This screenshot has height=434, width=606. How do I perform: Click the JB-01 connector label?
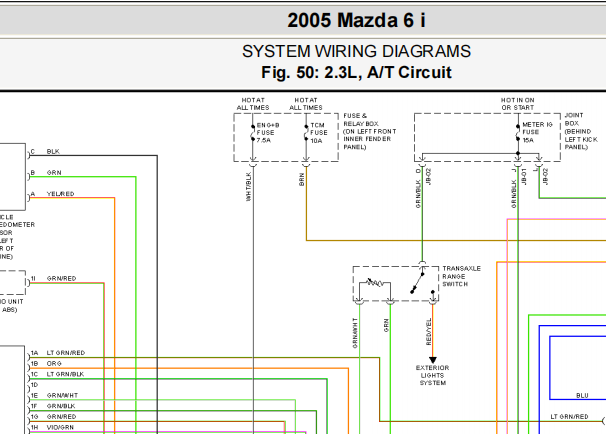(x=524, y=176)
